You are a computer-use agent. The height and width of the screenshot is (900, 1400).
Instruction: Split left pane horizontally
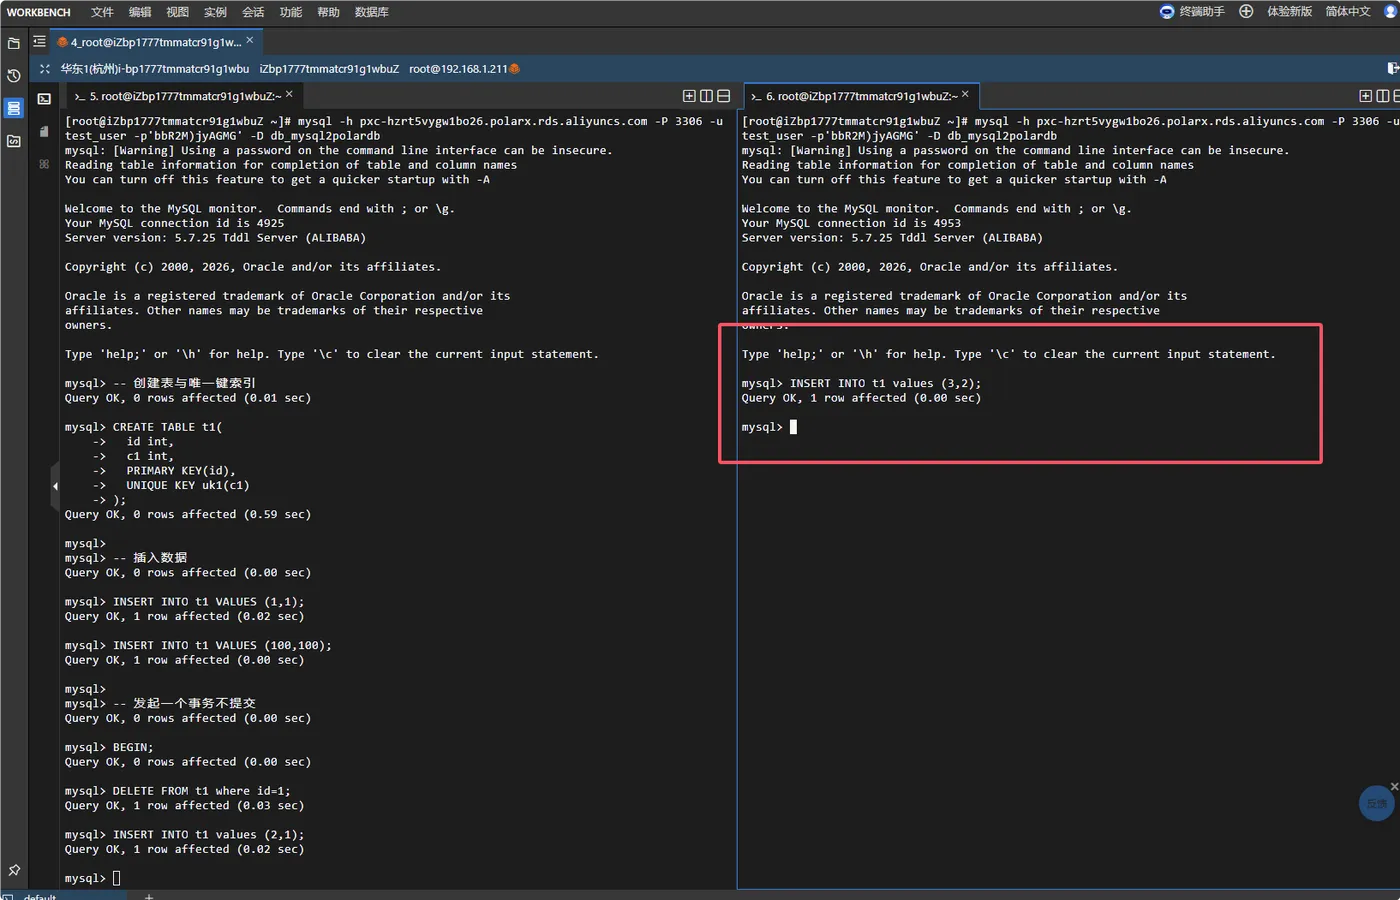(723, 96)
